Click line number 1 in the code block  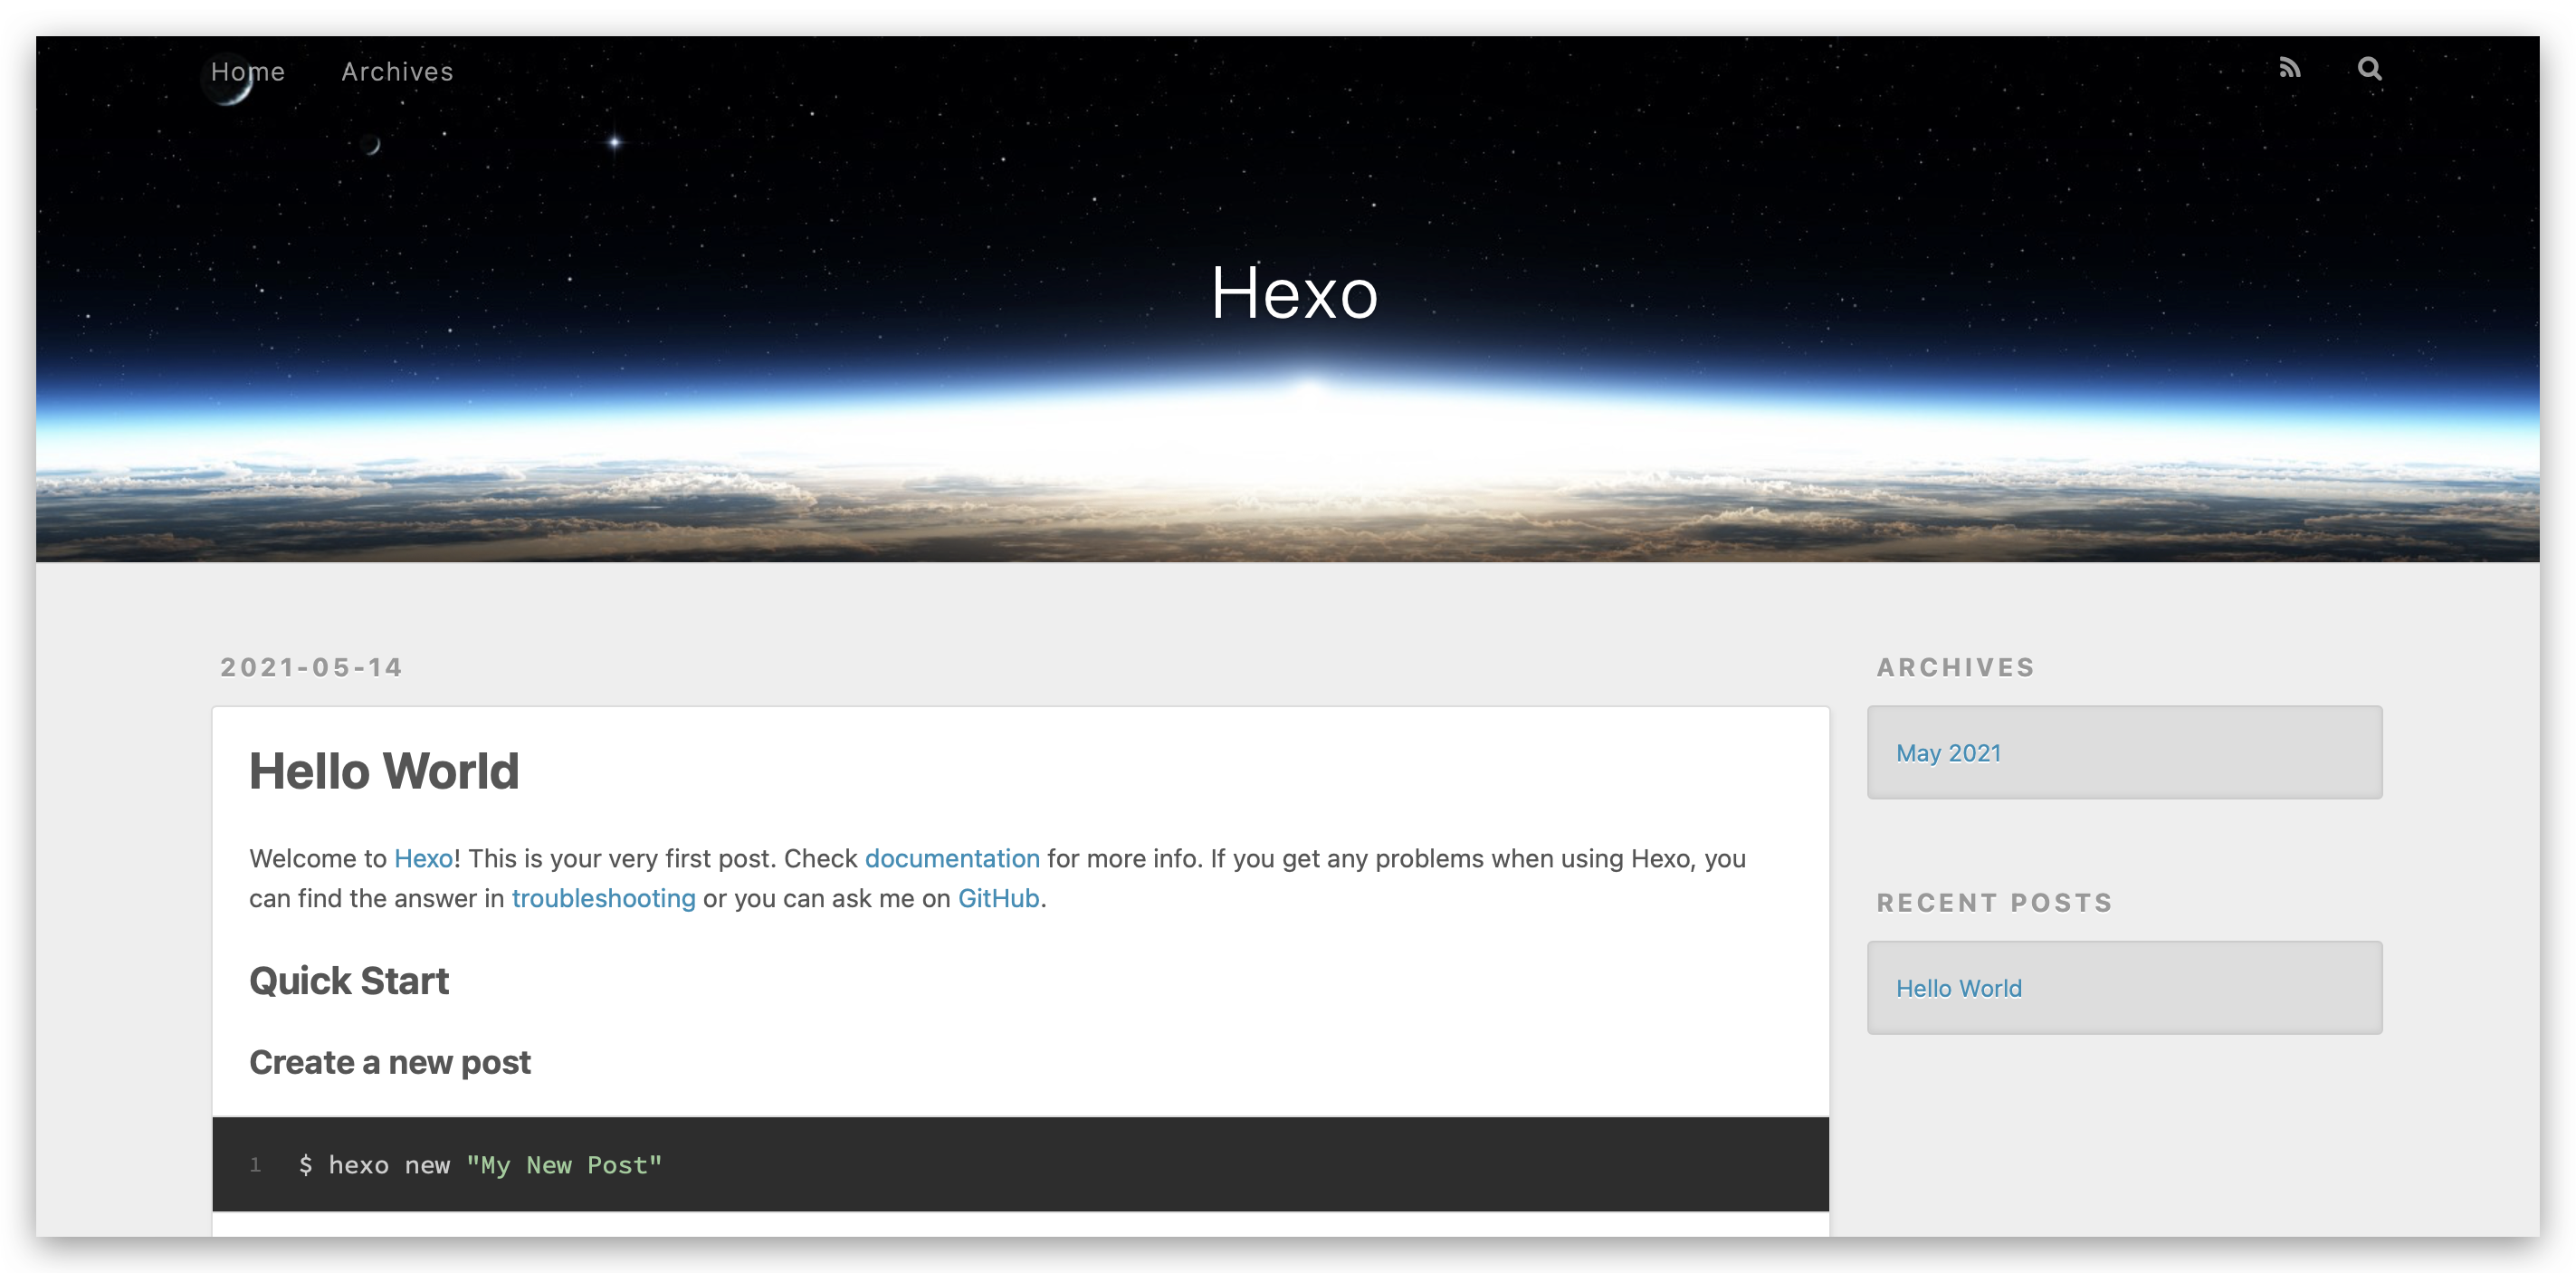point(256,1165)
